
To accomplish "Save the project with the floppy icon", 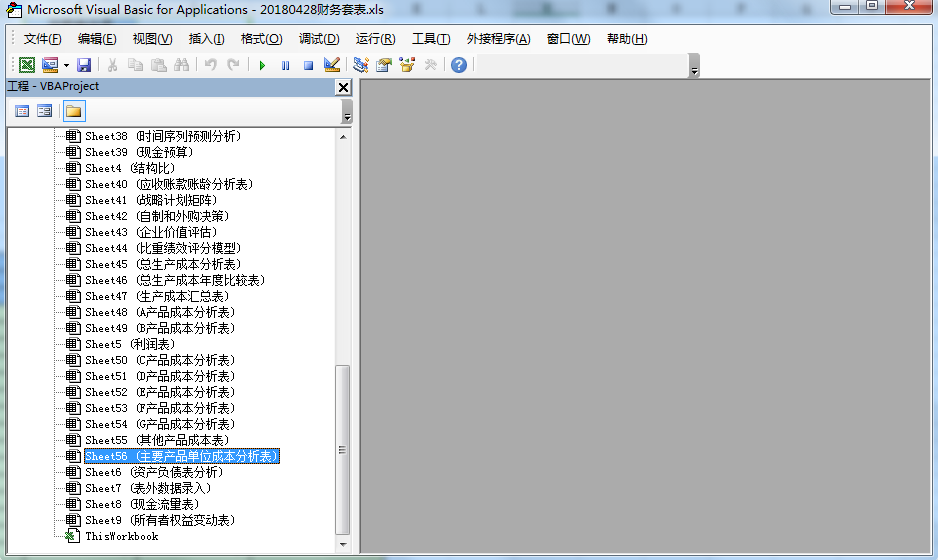I will (84, 65).
